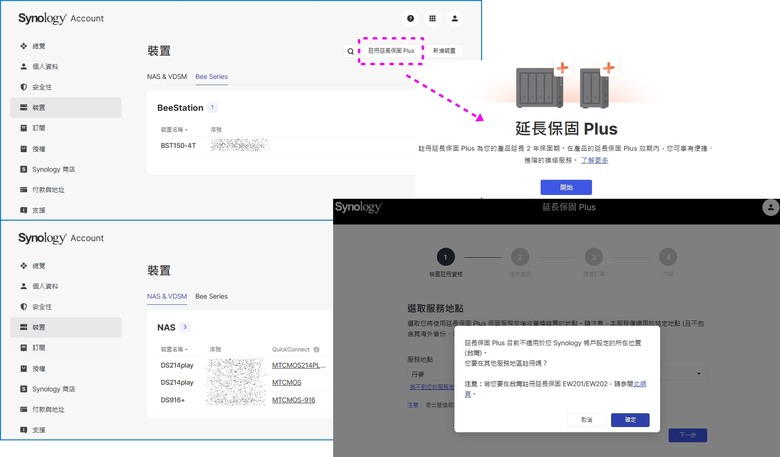Screen dimensions: 780x457
Task: Select 裝置 in the NAS page sidebar
Action: coord(66,327)
